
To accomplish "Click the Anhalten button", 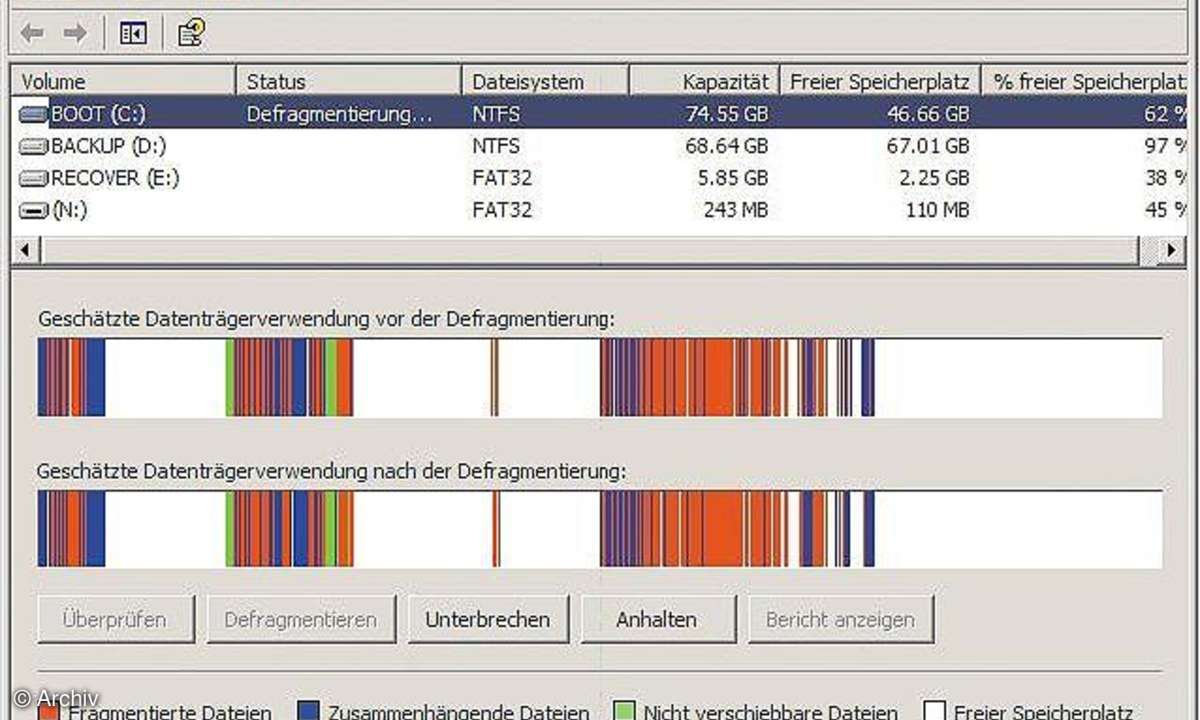I will pos(658,619).
